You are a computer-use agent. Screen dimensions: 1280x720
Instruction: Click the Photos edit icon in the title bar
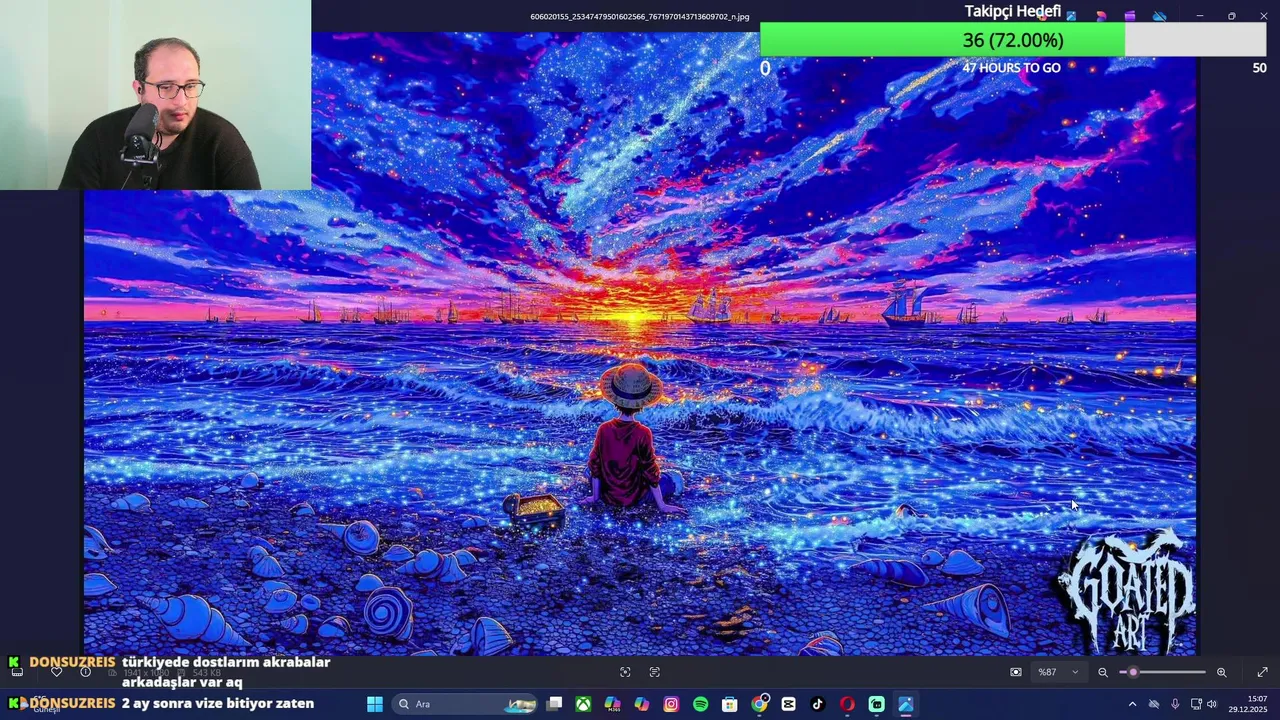coord(1071,16)
